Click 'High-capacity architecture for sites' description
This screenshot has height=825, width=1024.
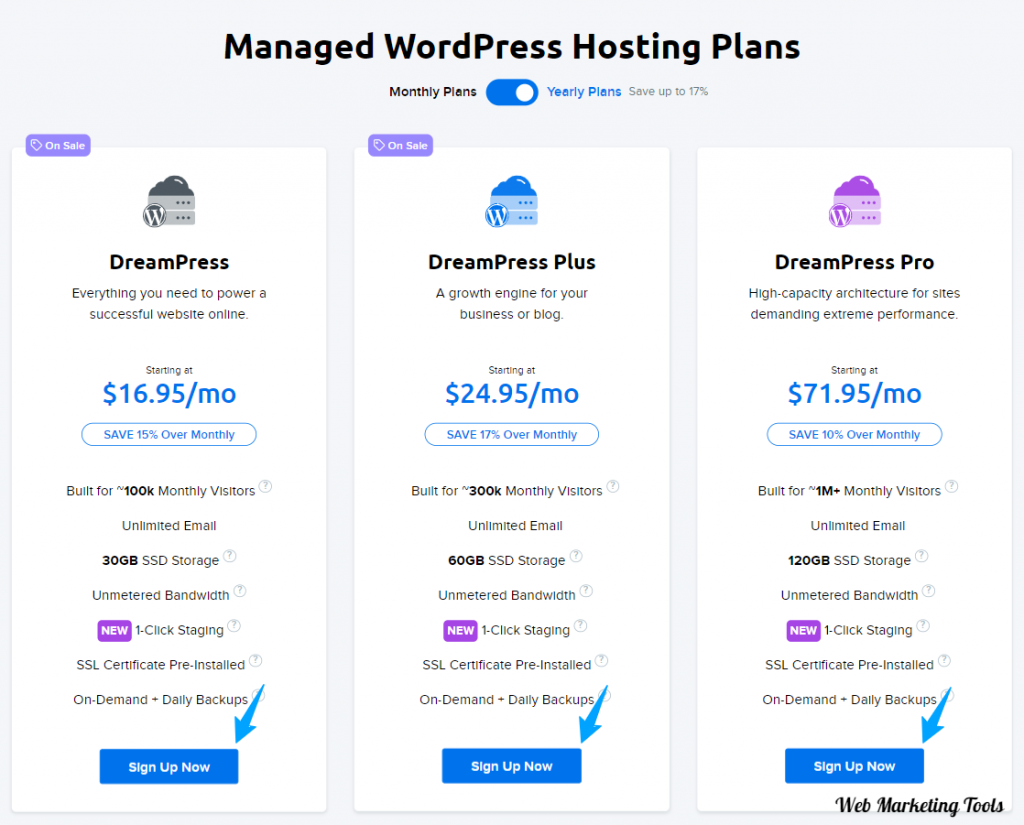tap(854, 293)
